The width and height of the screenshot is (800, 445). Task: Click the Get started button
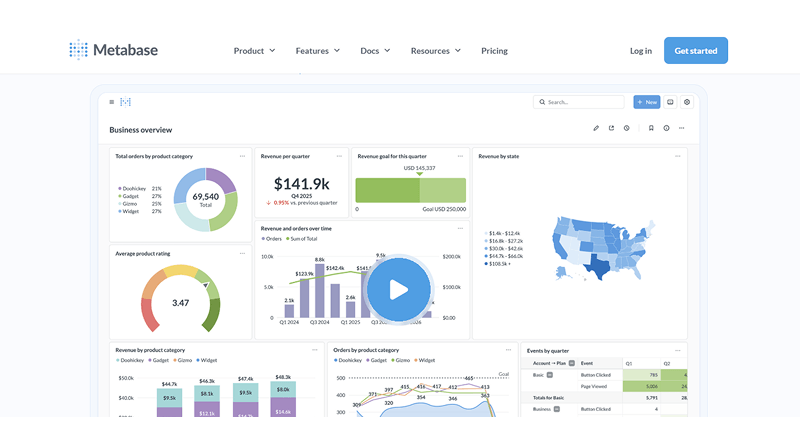coord(695,51)
